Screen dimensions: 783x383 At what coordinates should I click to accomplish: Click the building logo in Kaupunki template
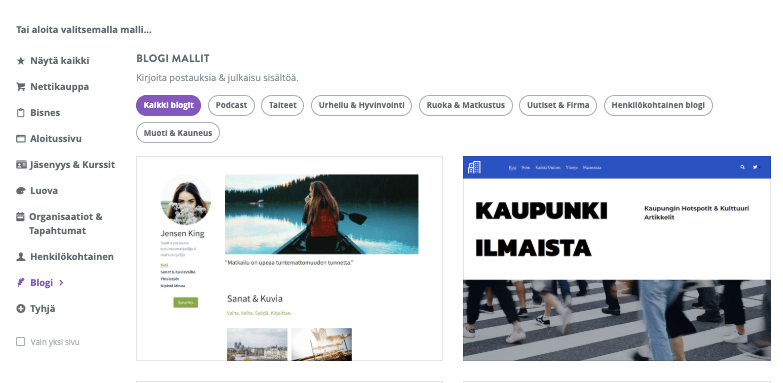474,167
